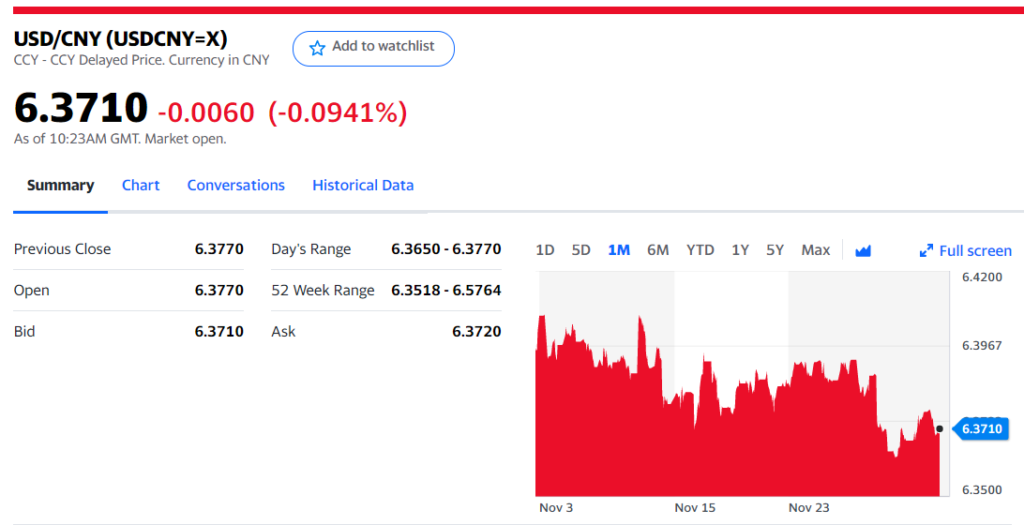Set chart range to 5D
Viewport: 1024px width, 525px height.
point(581,250)
